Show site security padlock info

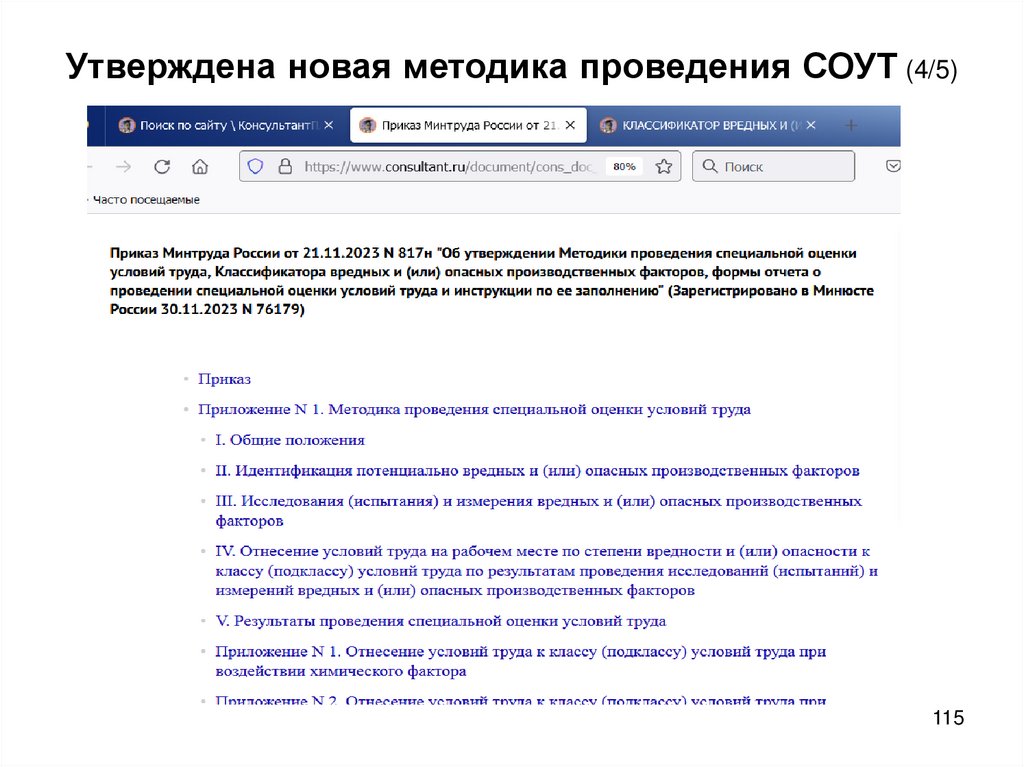click(285, 167)
